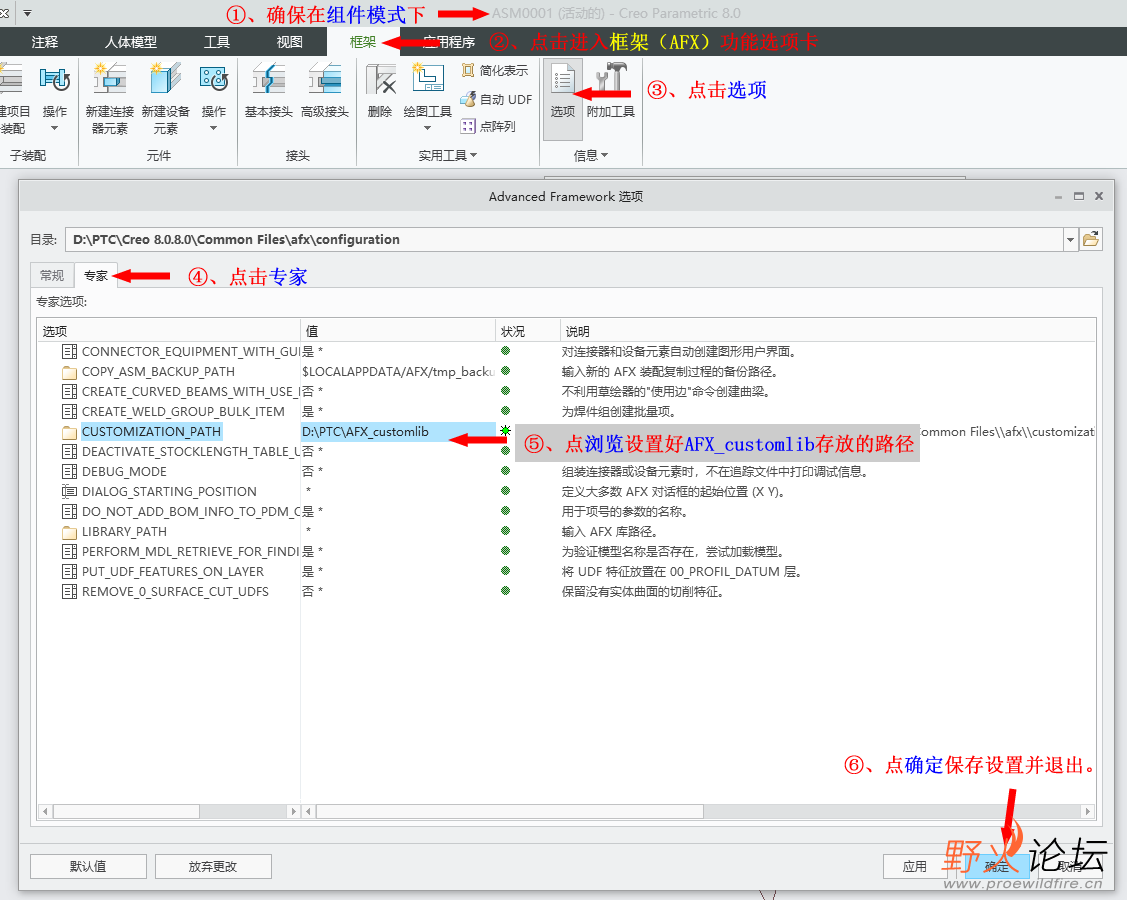Maximize the Advanced Framework 选项 dialog

1079,196
